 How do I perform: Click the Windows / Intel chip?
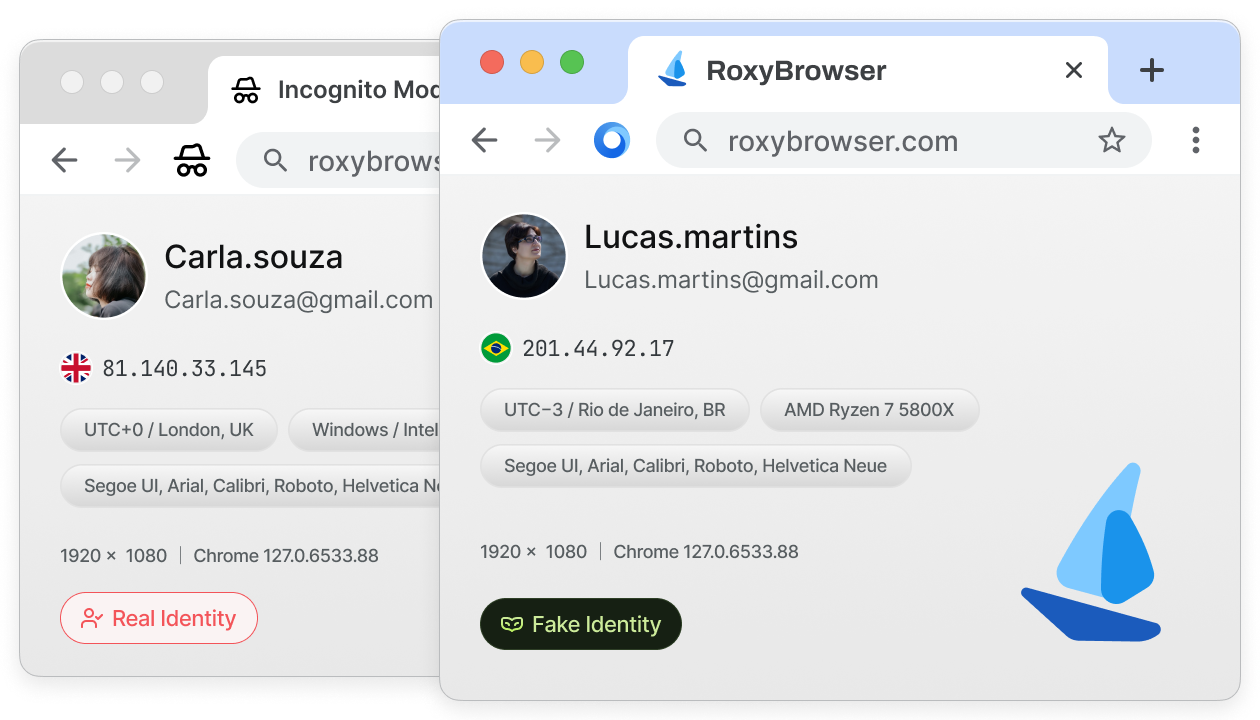pyautogui.click(x=364, y=430)
